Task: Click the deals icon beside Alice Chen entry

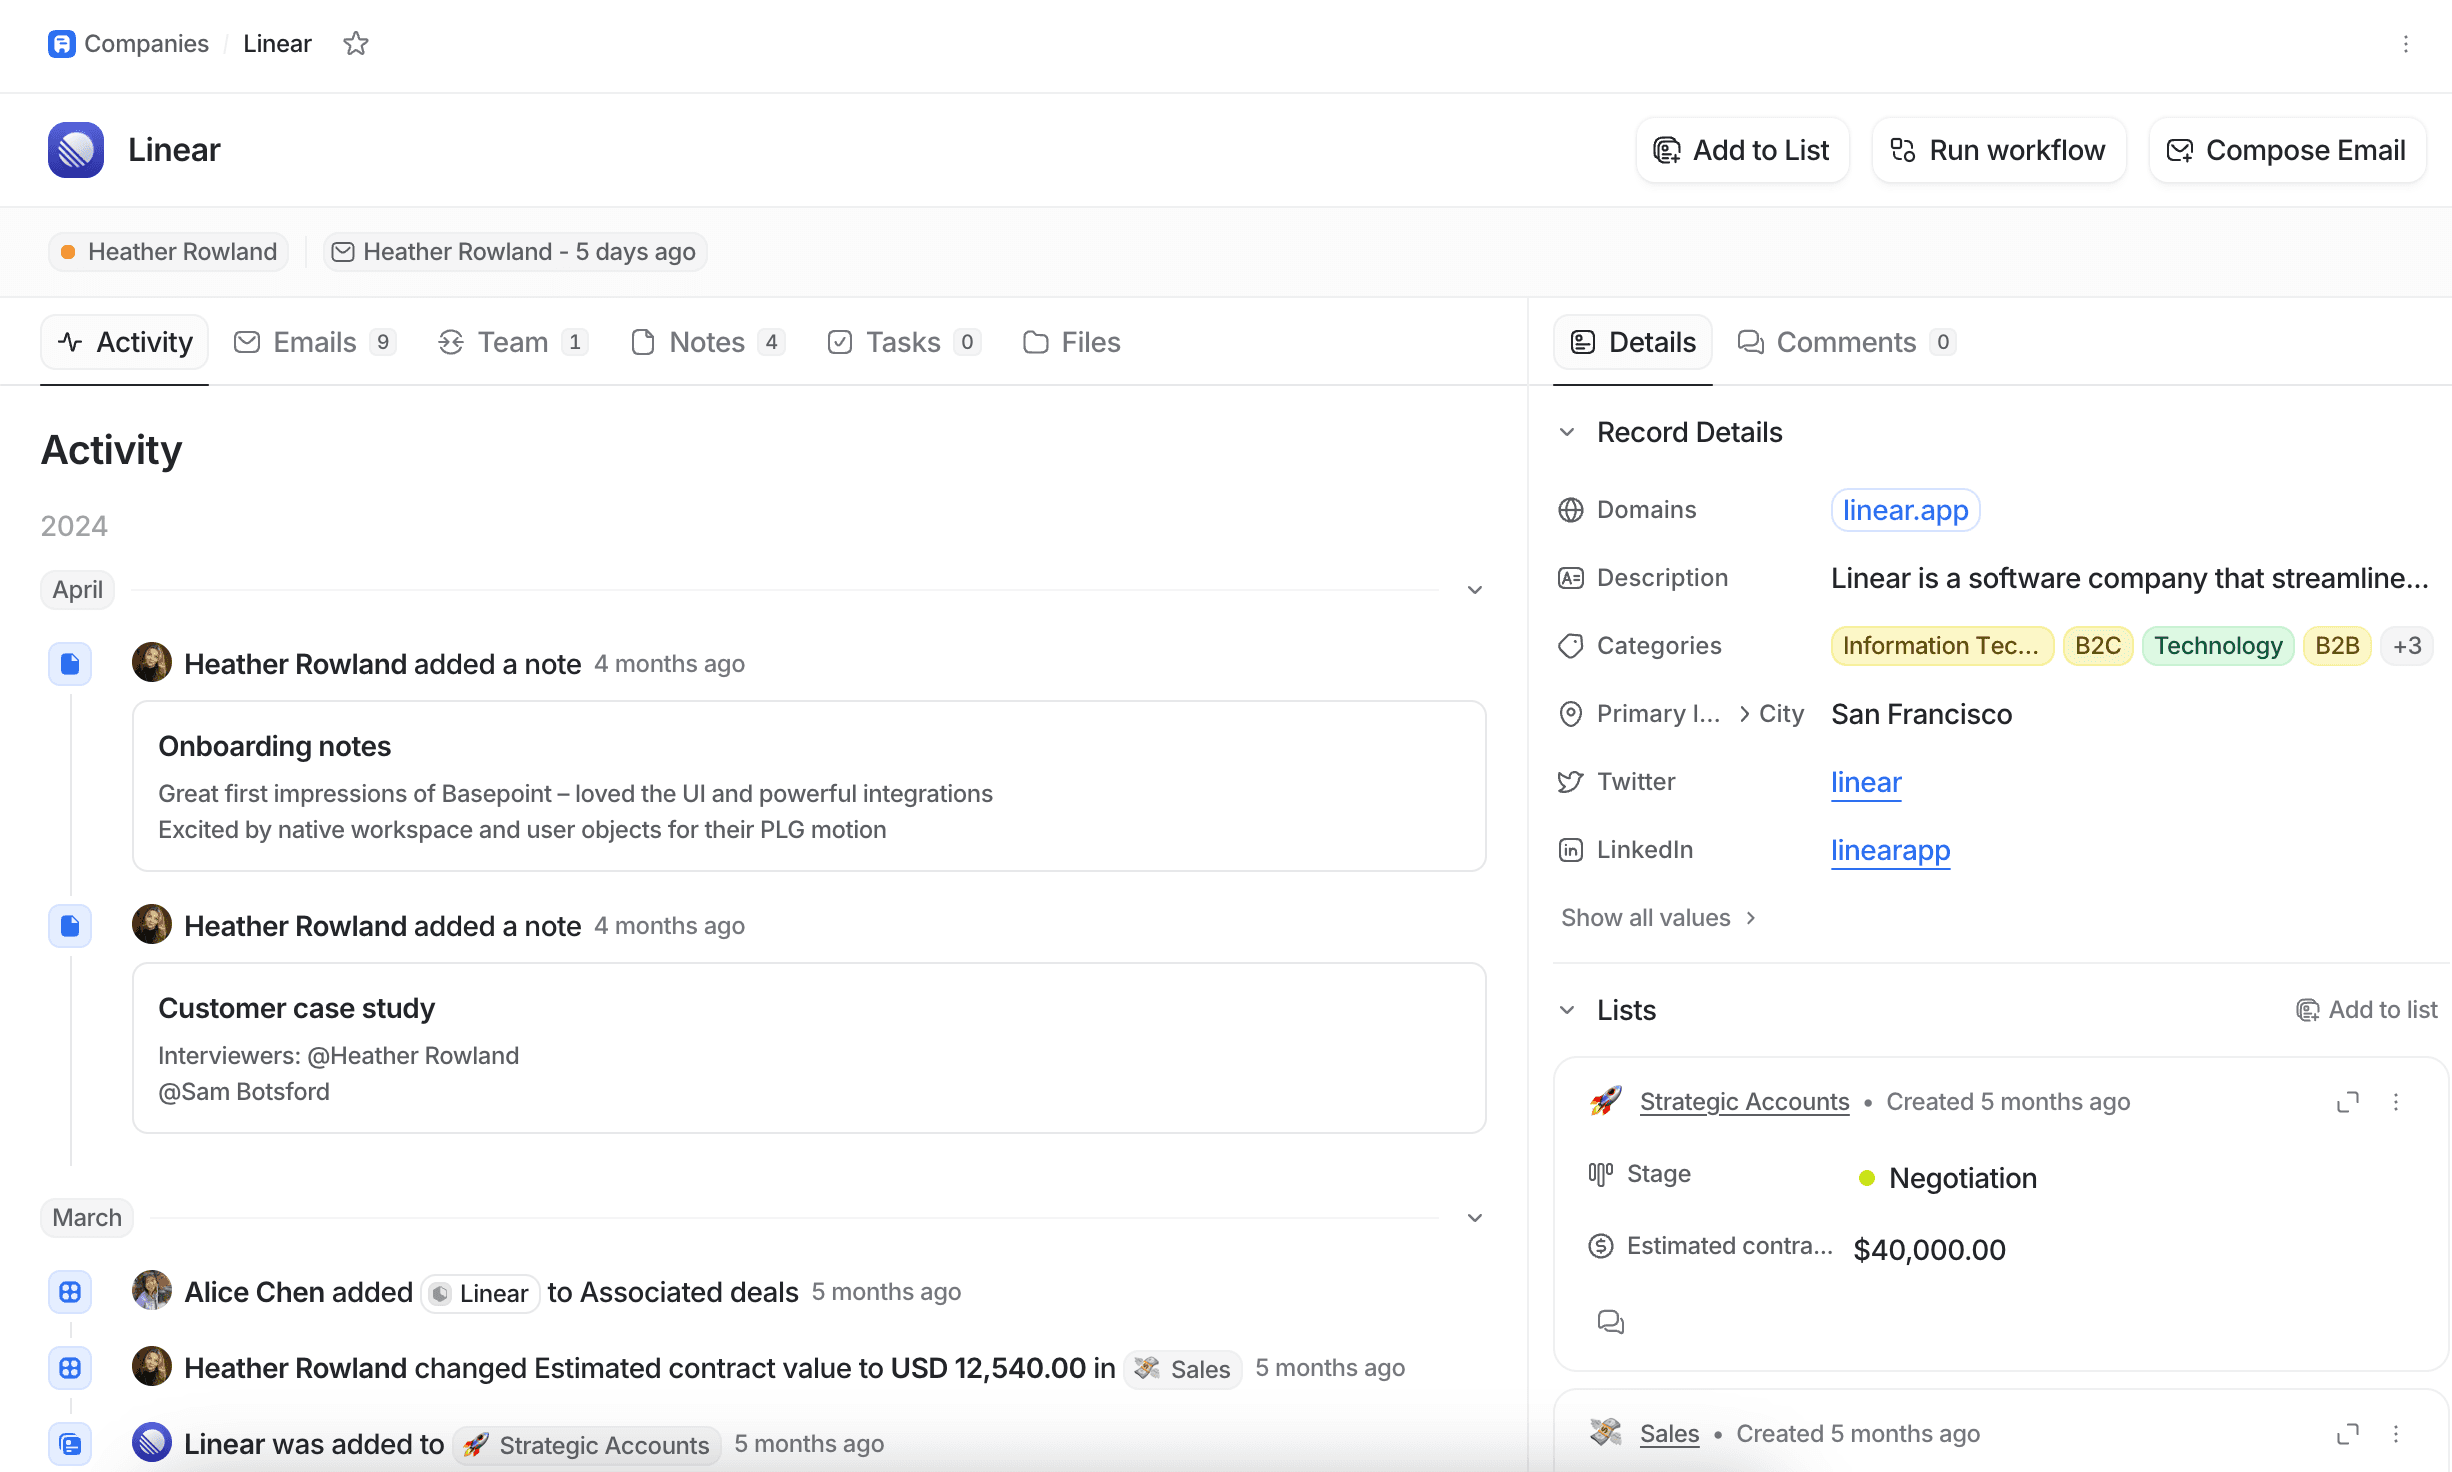Action: (70, 1292)
